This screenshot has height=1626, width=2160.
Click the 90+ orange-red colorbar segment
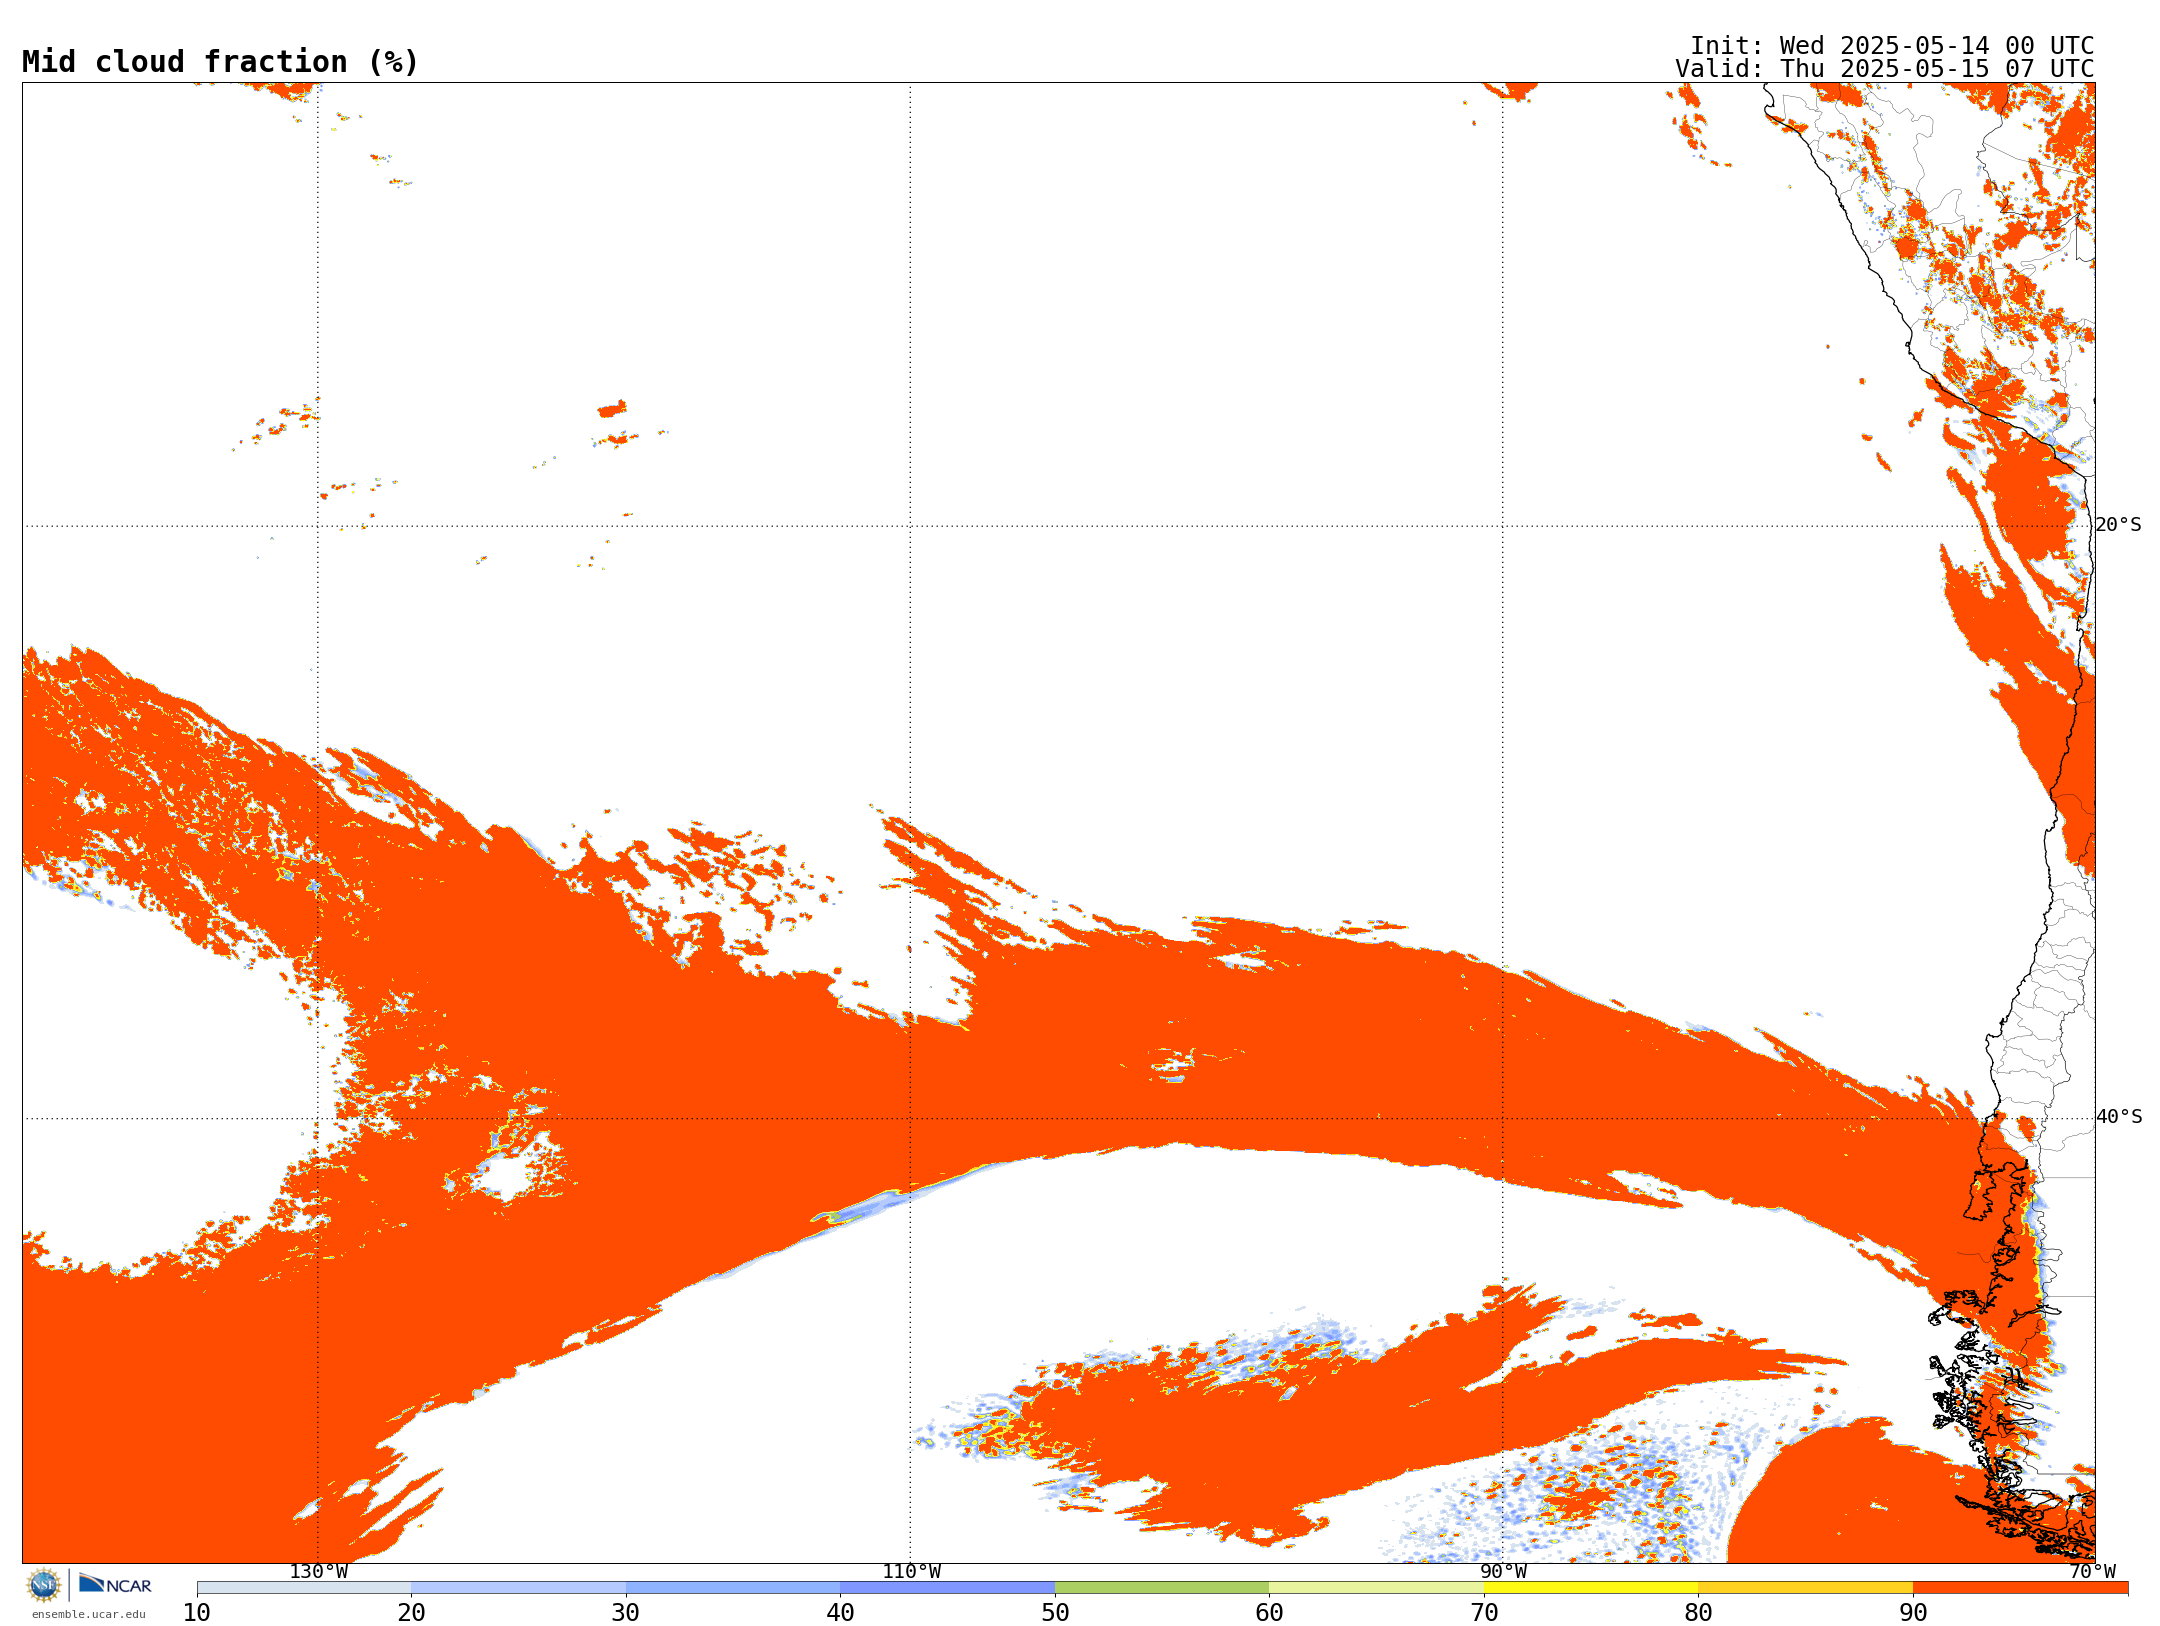[2020, 1588]
